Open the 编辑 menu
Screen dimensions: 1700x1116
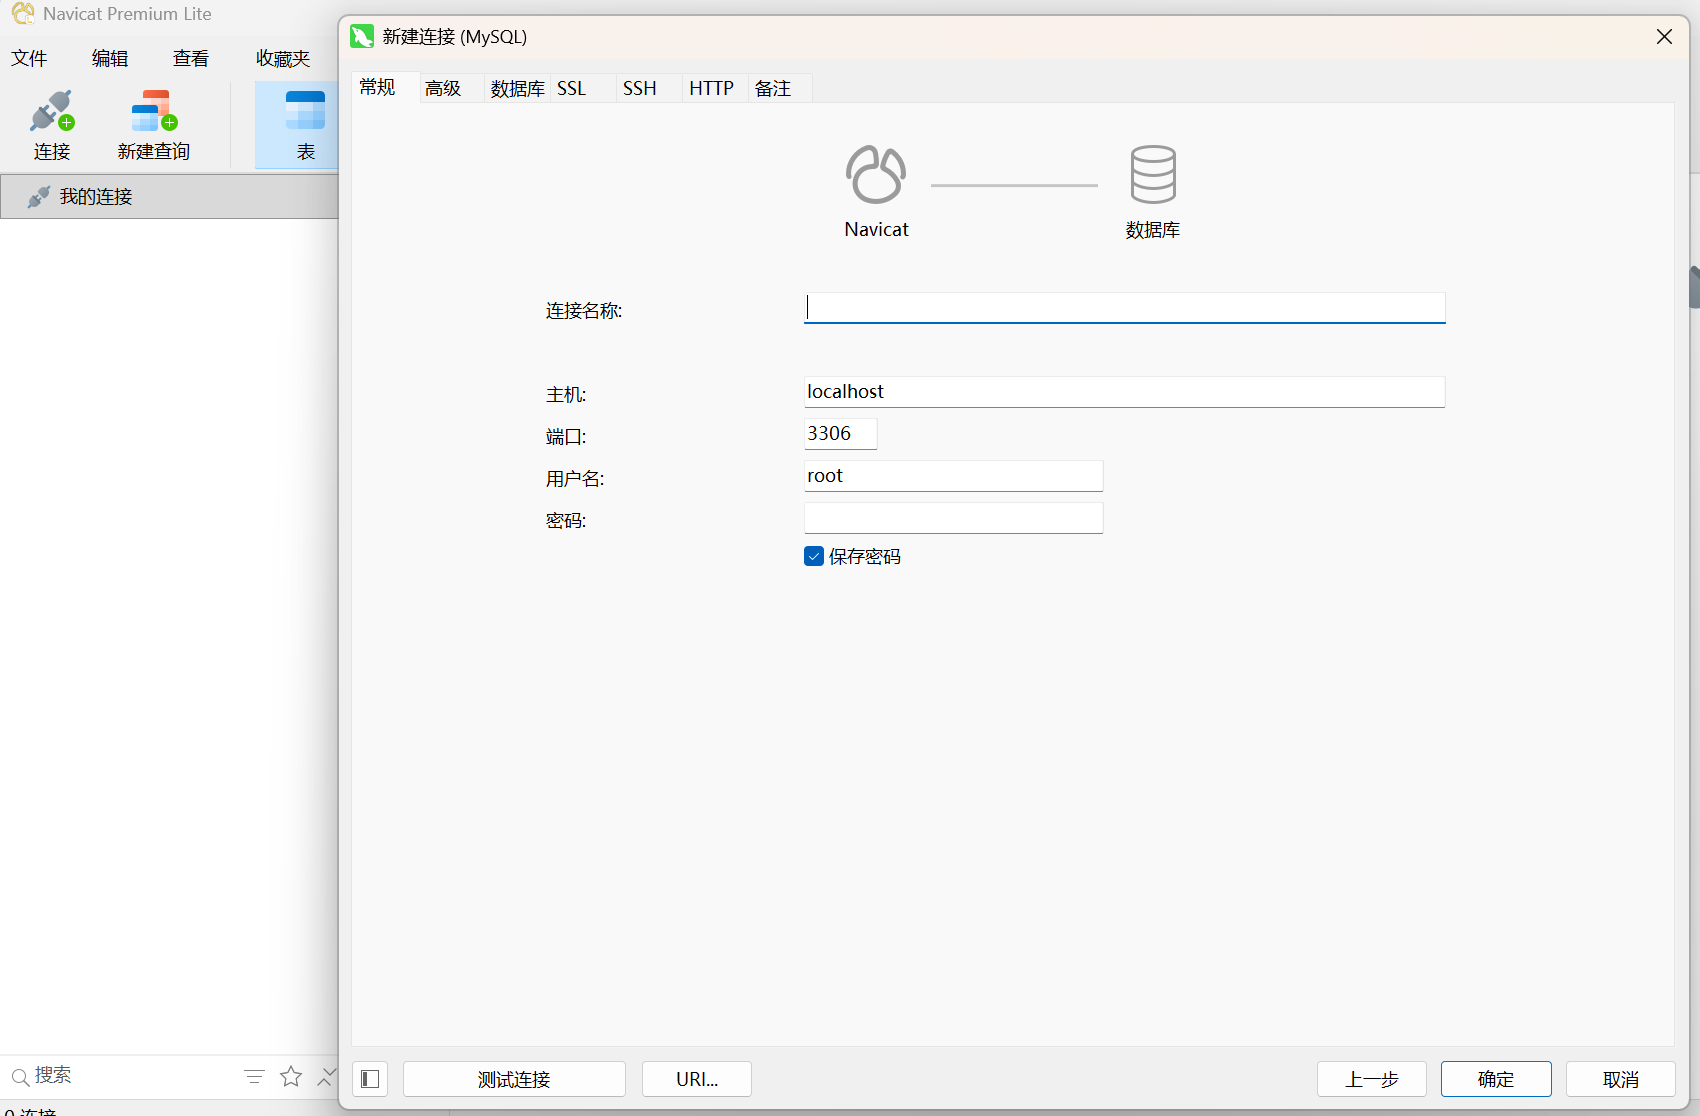(x=110, y=58)
